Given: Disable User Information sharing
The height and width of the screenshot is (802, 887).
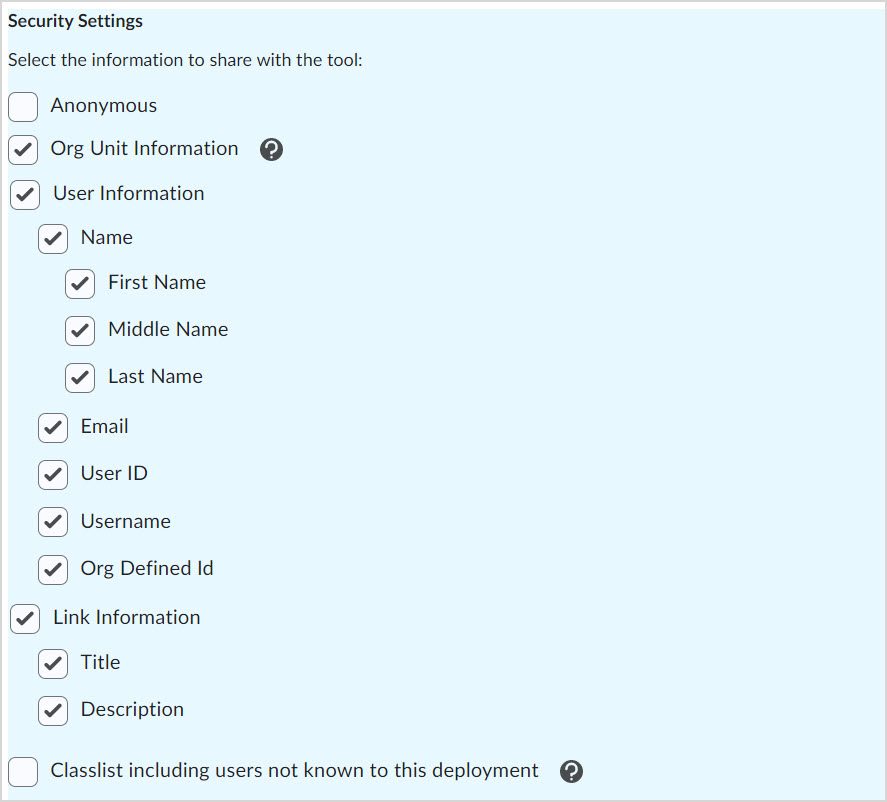Looking at the screenshot, I should pos(25,194).
